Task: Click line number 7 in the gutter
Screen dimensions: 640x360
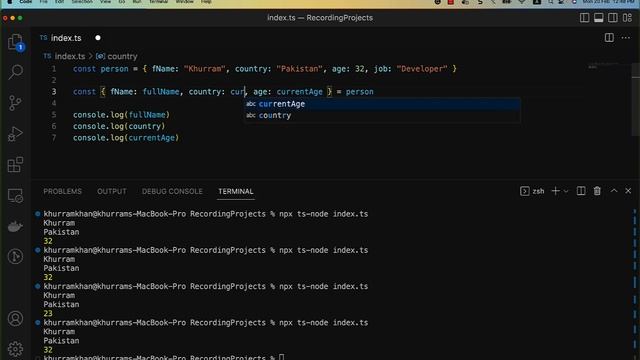Action: click(53, 138)
